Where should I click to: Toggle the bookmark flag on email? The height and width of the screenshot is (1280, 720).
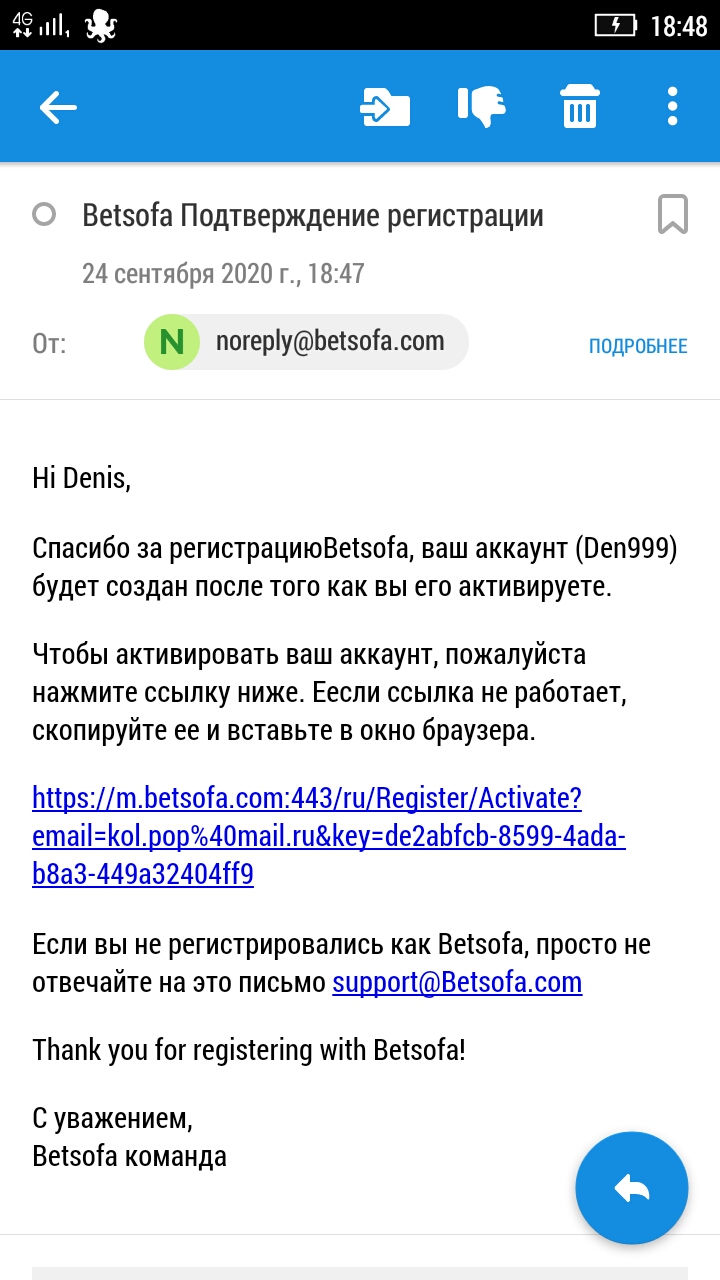(x=672, y=215)
